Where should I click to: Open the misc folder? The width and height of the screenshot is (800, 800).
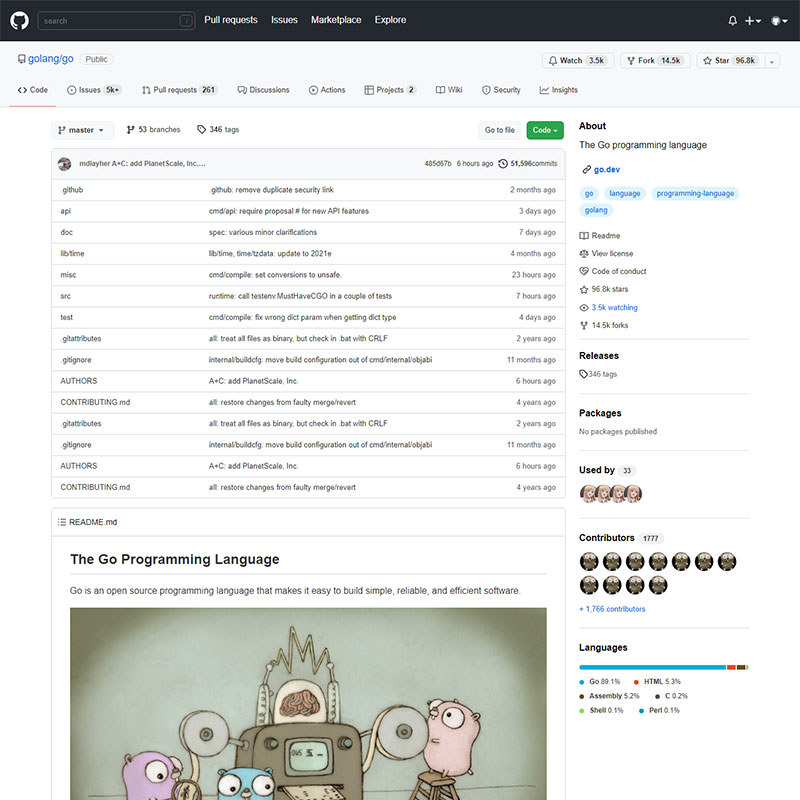(x=68, y=275)
